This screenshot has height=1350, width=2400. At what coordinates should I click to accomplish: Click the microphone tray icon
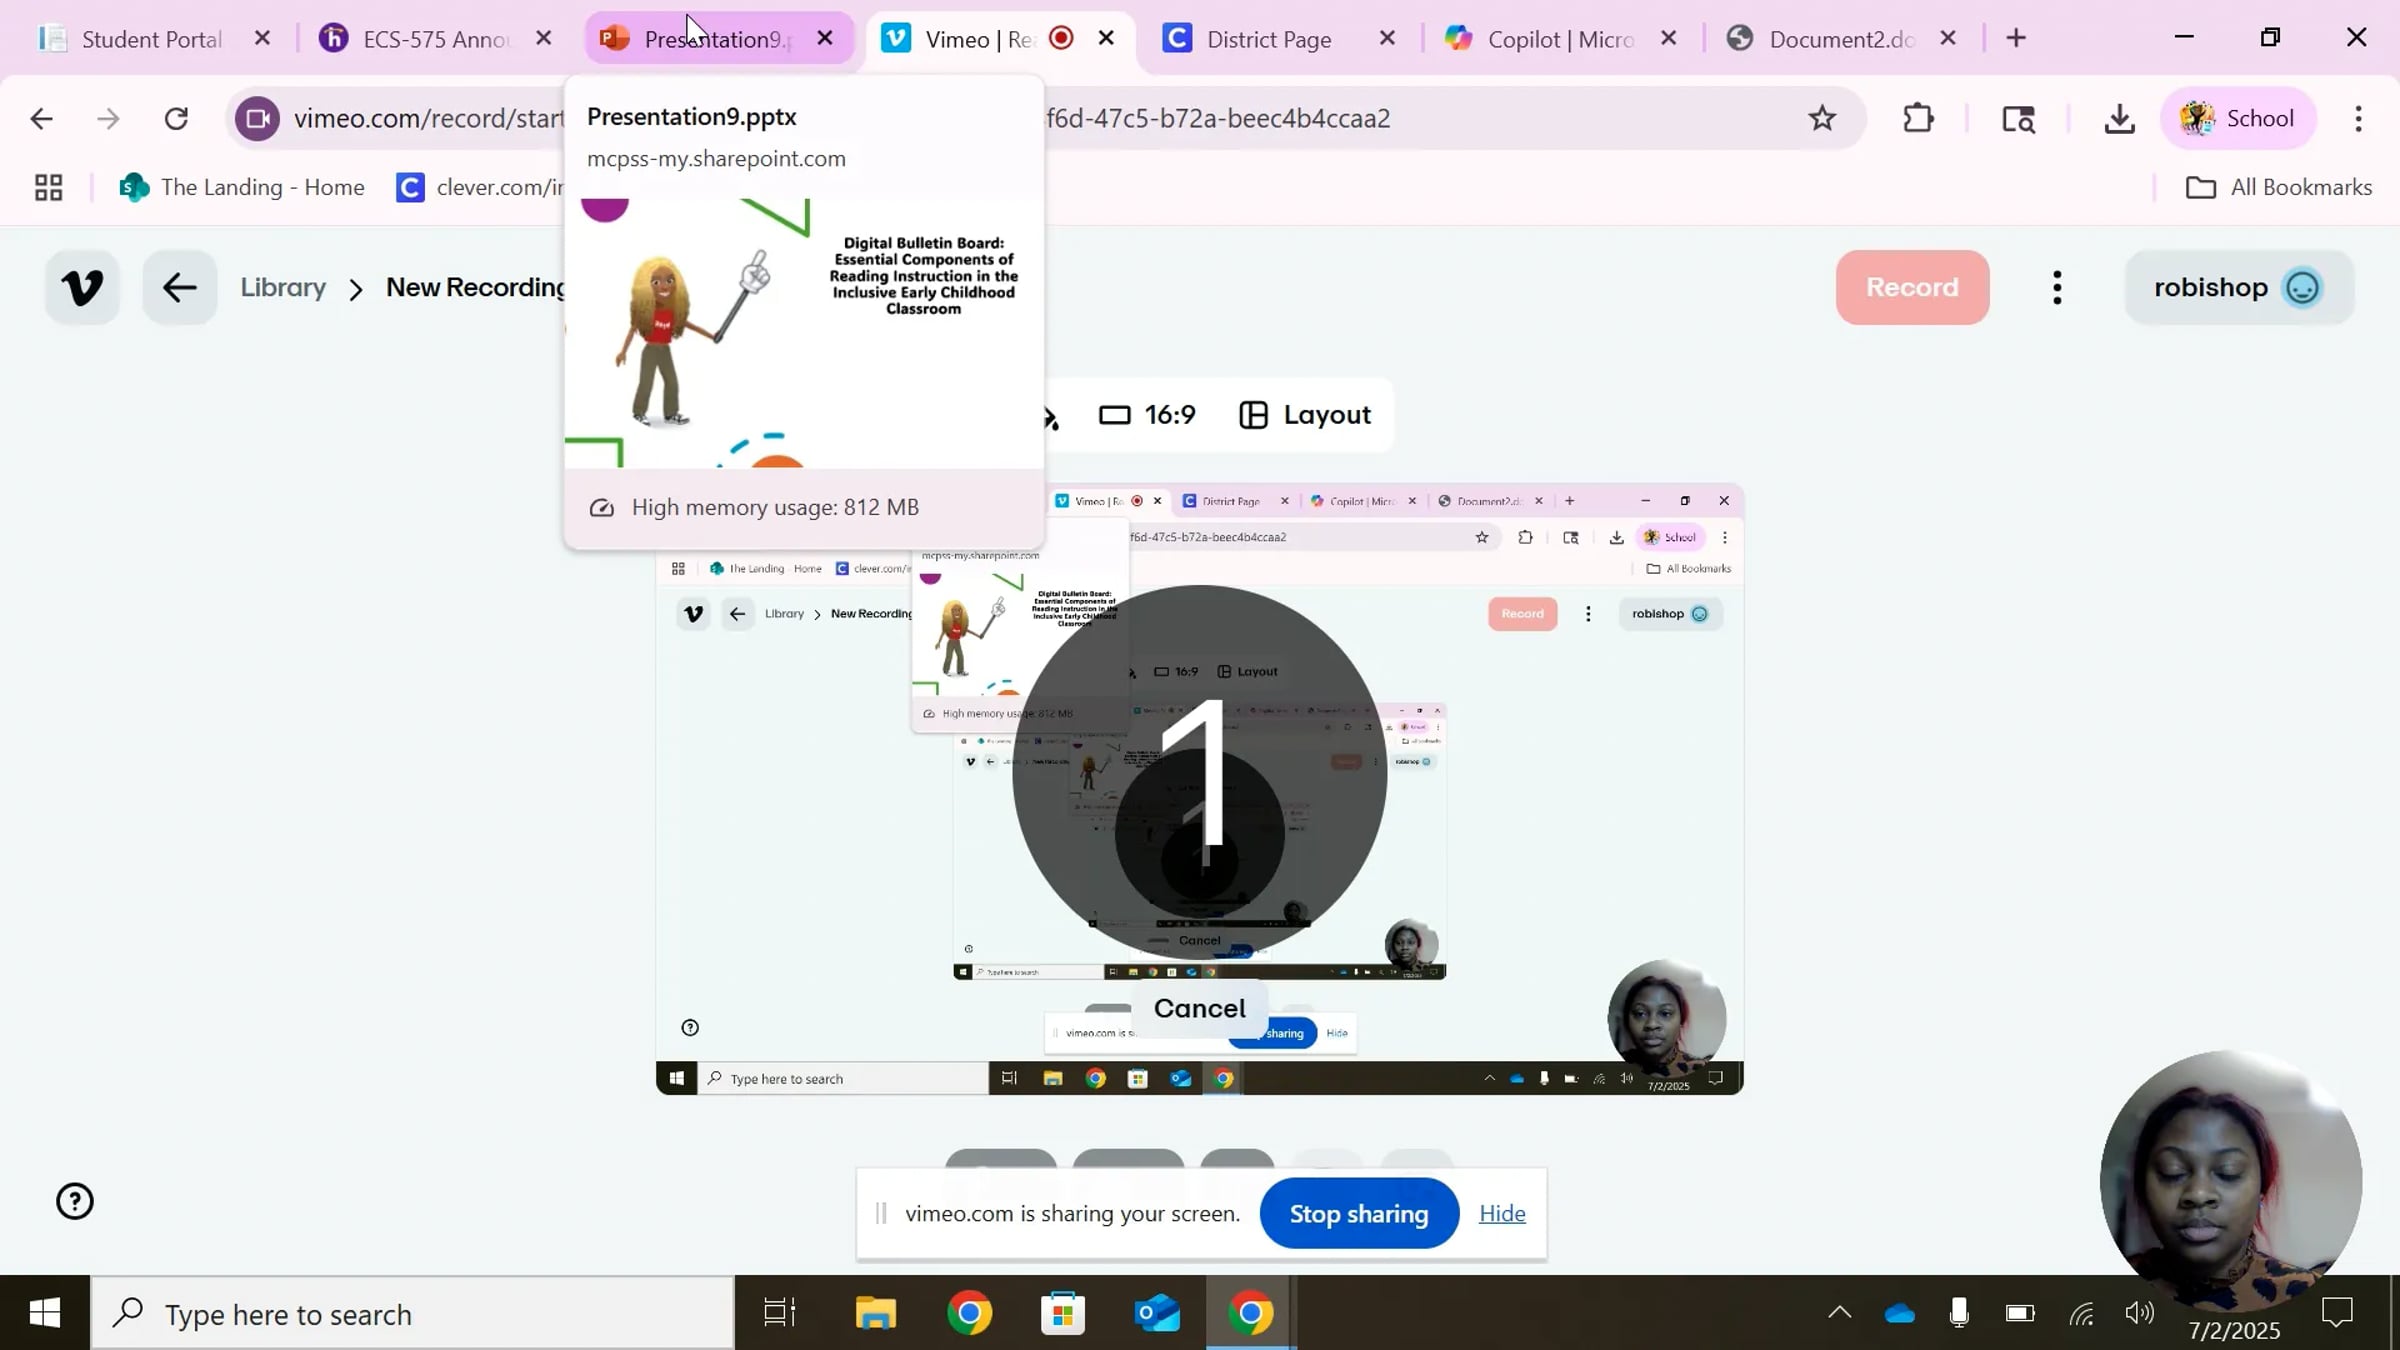click(1958, 1313)
